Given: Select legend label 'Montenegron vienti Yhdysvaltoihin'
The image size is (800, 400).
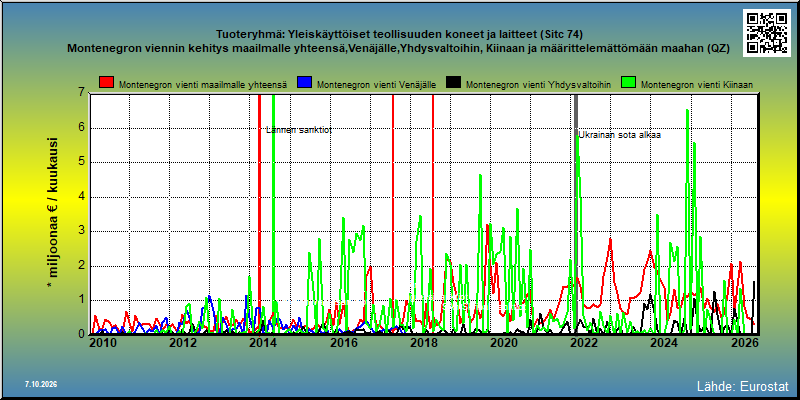Looking at the screenshot, I should pyautogui.click(x=538, y=85).
